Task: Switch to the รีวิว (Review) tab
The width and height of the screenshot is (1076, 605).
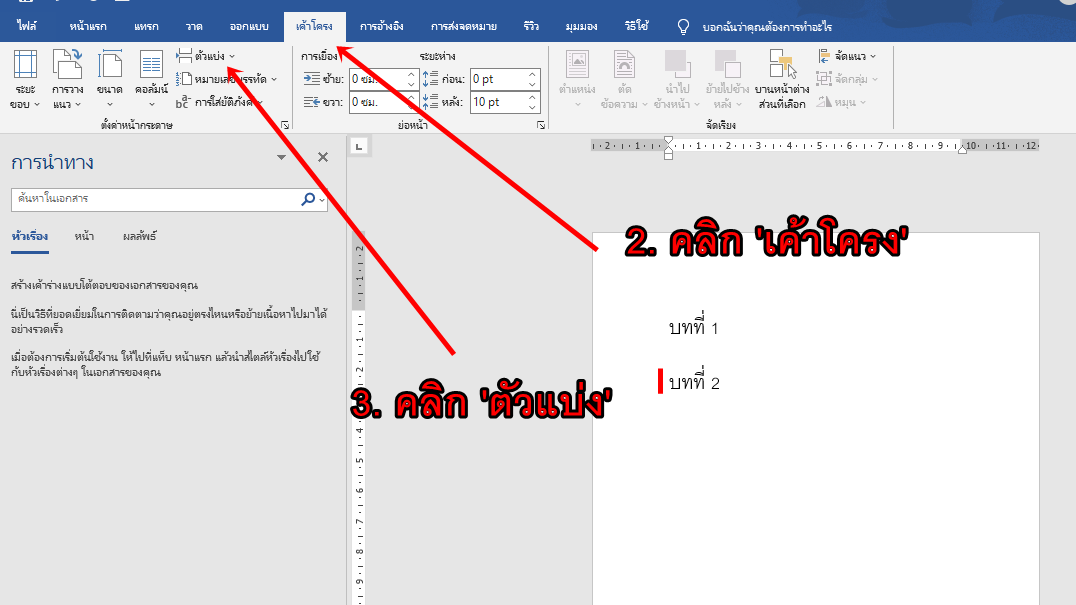Action: 531,27
